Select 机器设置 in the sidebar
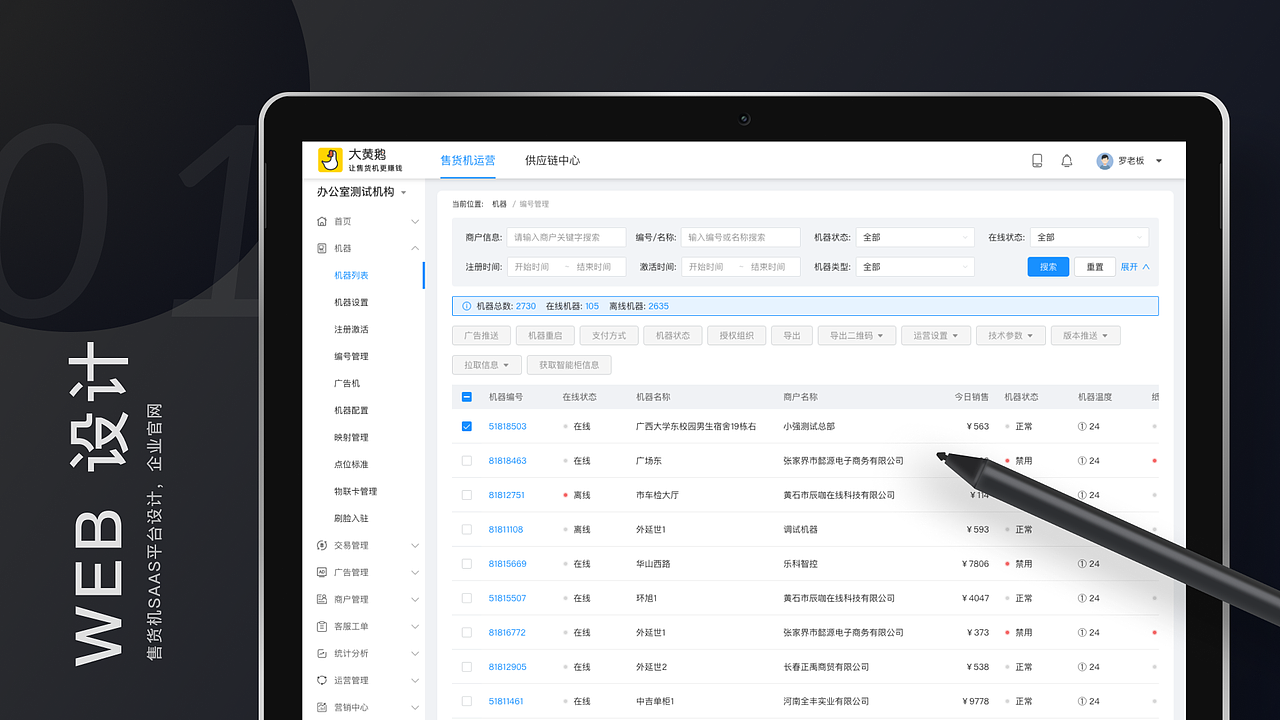Viewport: 1280px width, 720px height. pyautogui.click(x=351, y=302)
